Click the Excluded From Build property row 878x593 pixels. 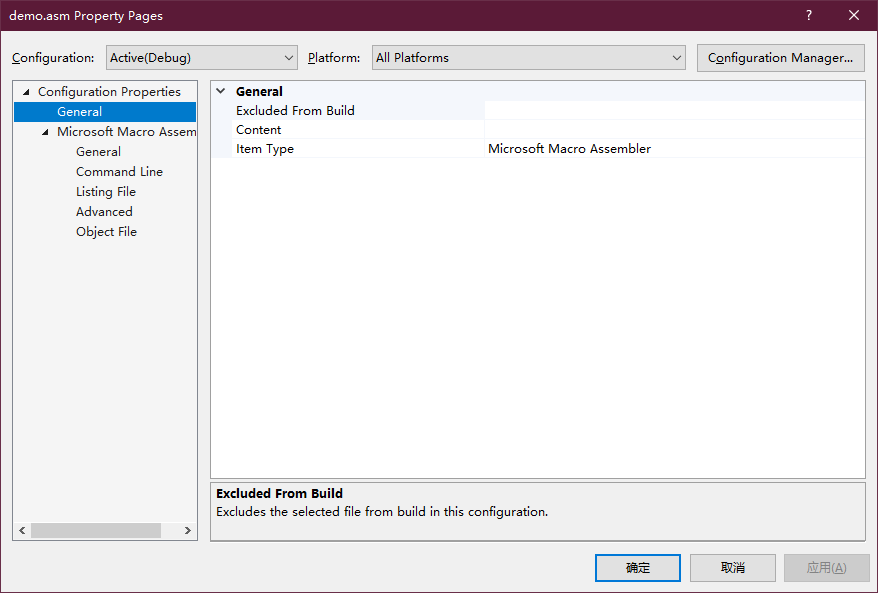tap(295, 110)
